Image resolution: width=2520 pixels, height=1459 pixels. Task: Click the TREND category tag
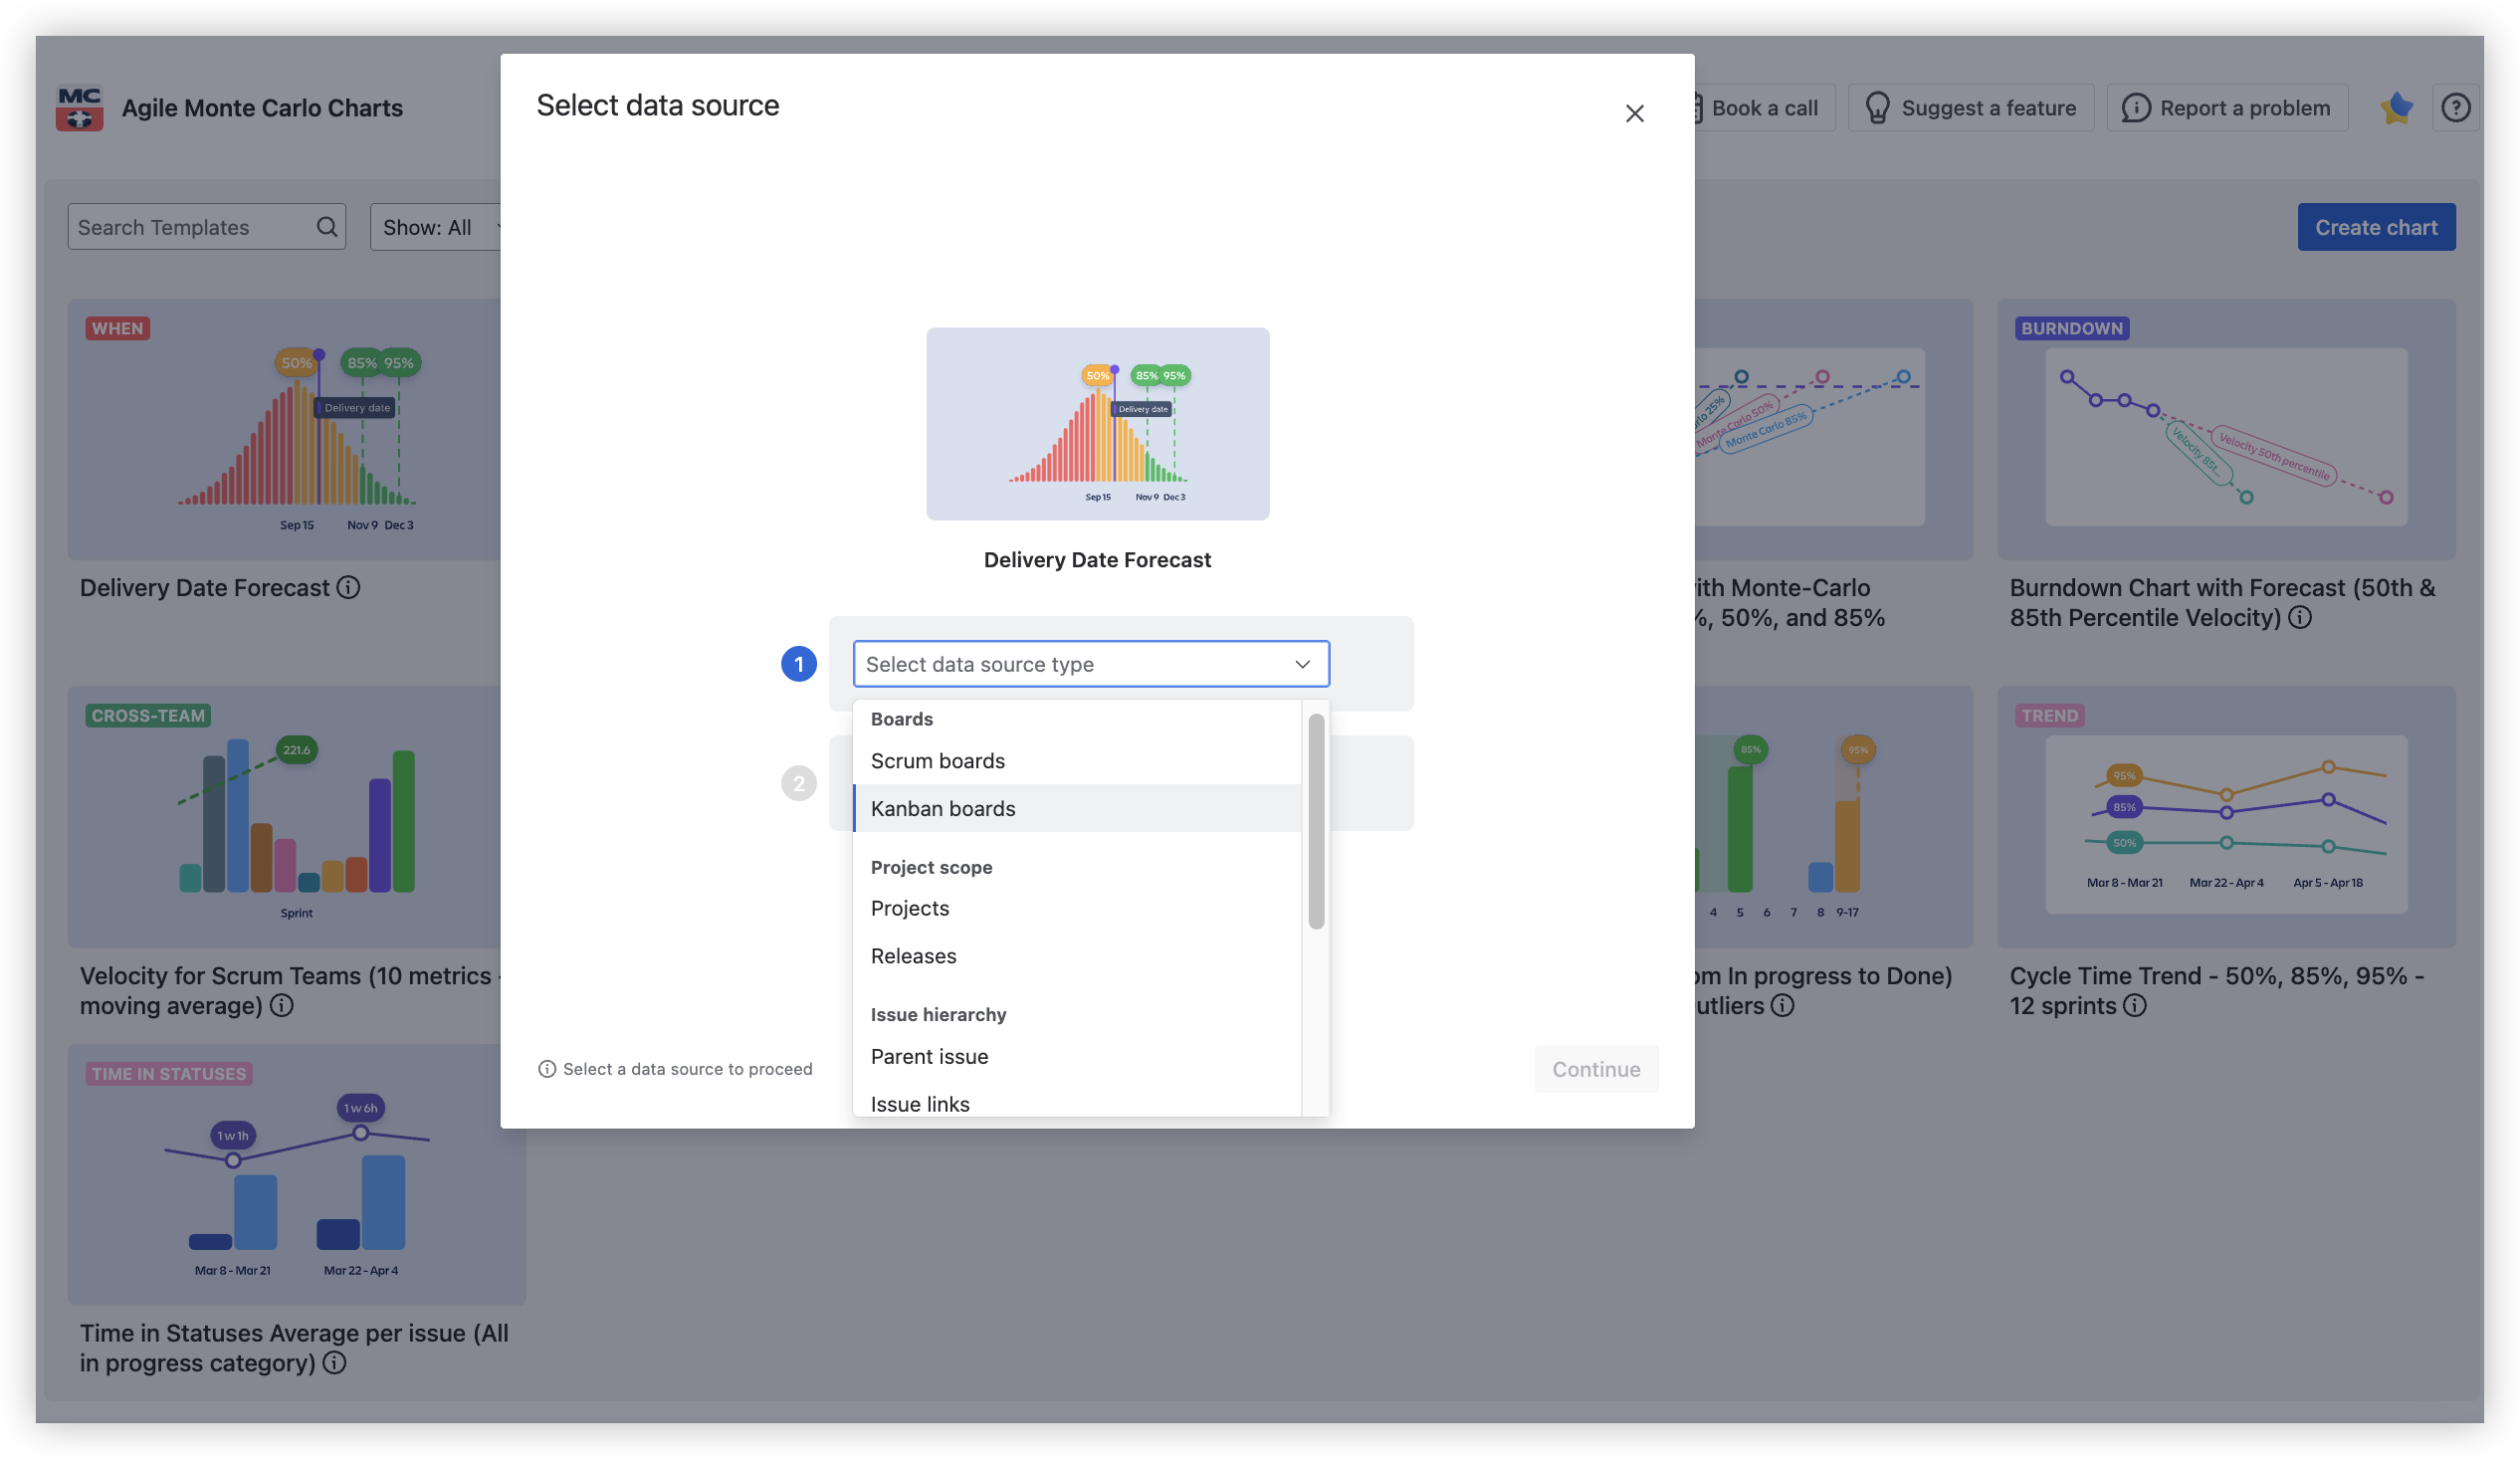(x=2049, y=716)
